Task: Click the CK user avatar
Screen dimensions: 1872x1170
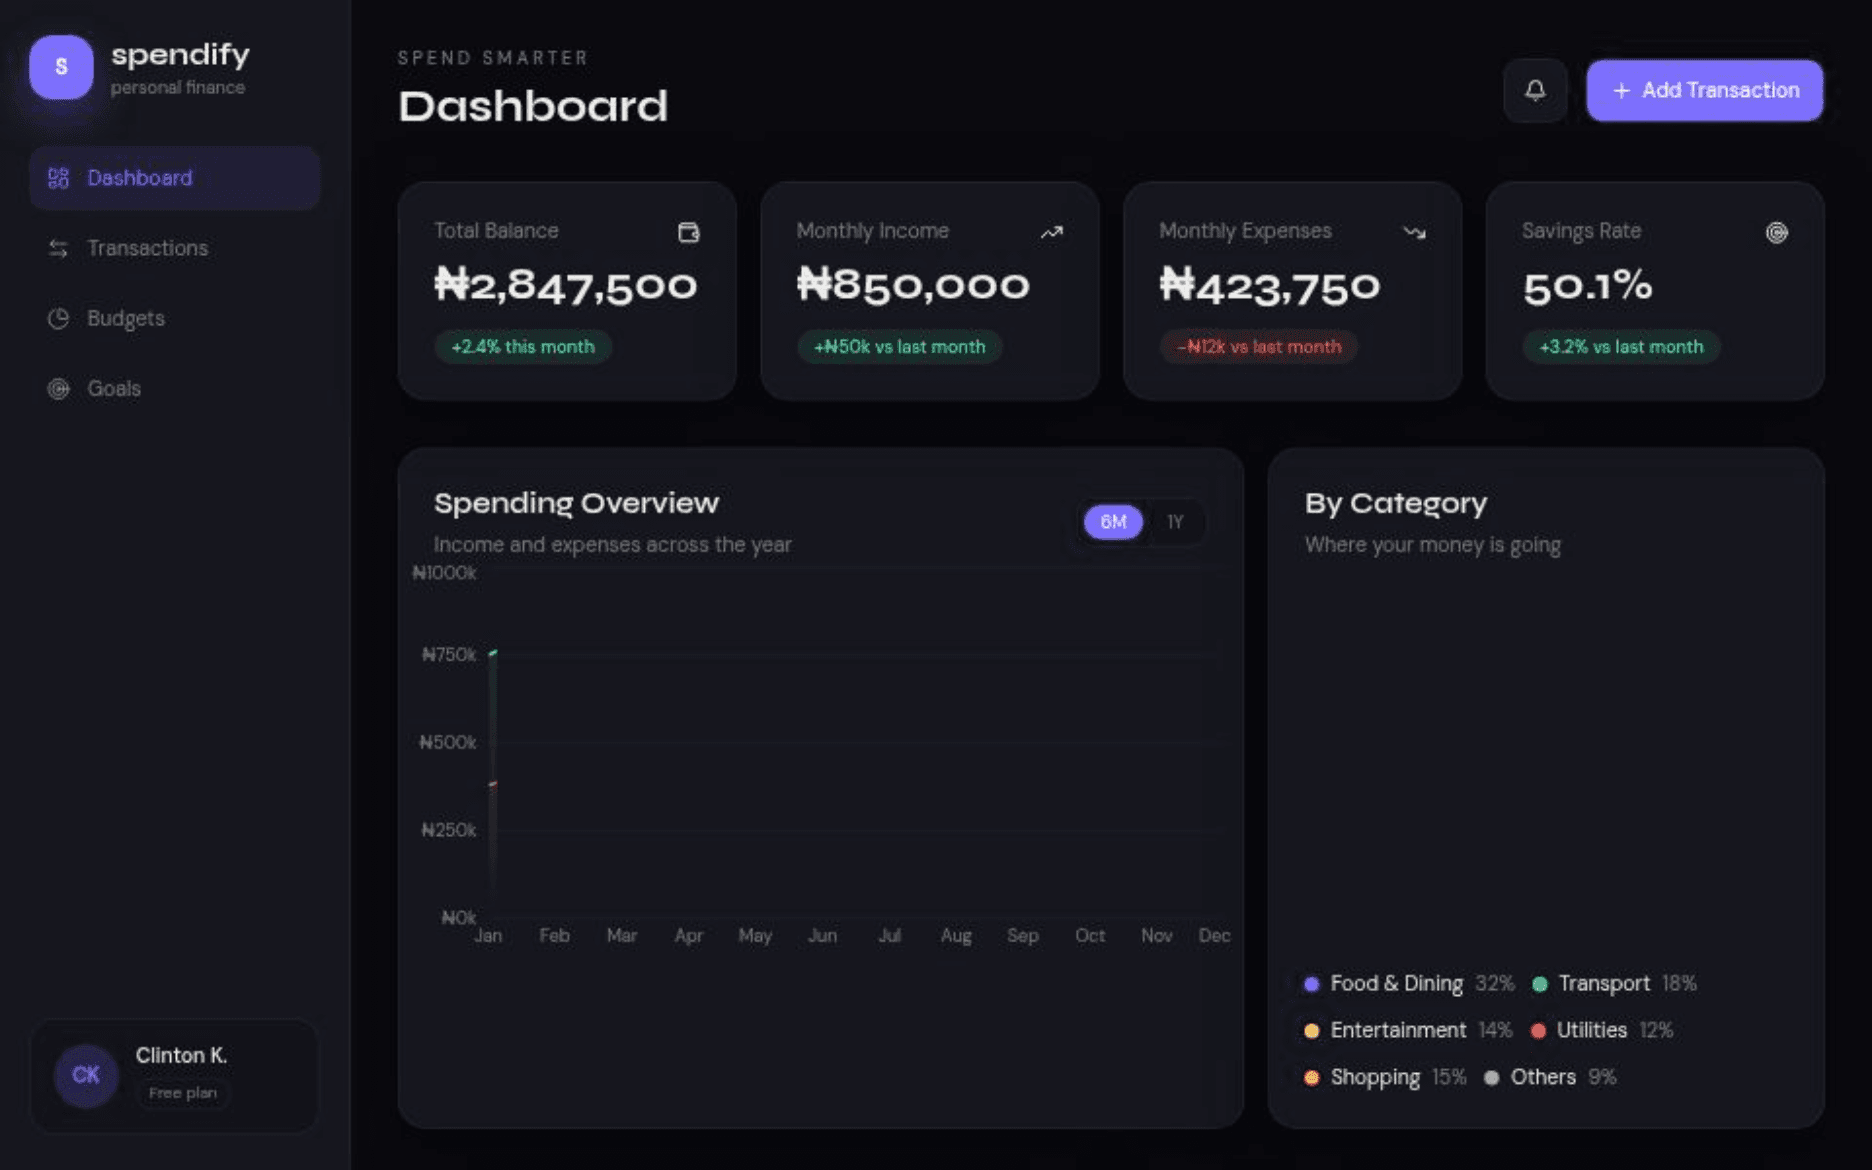Action: 84,1074
